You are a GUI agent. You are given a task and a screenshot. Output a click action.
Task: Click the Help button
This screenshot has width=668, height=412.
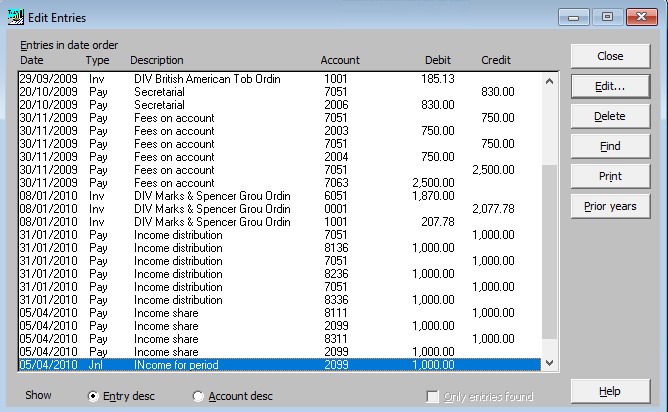click(610, 392)
